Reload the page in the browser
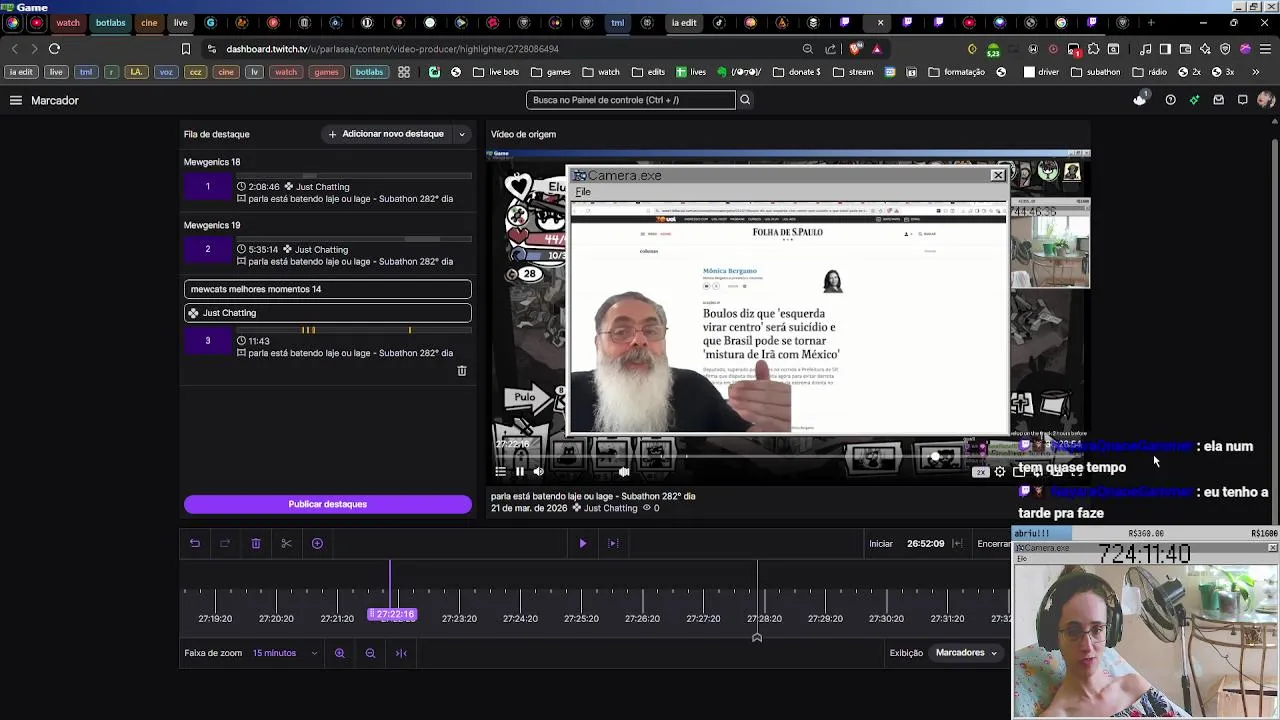Screen dimensions: 1280x720 [x=54, y=49]
